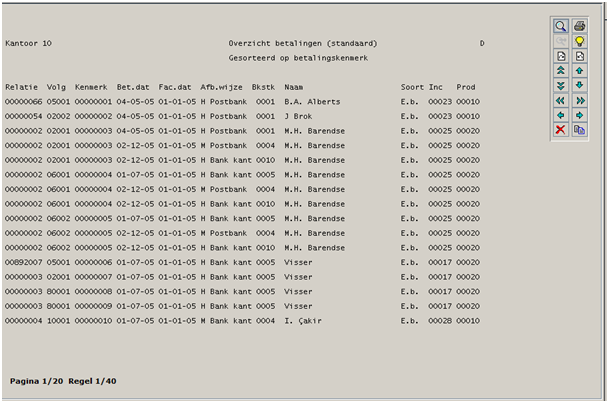The image size is (609, 403).
Task: Click the yellow light bulb help icon
Action: (579, 41)
